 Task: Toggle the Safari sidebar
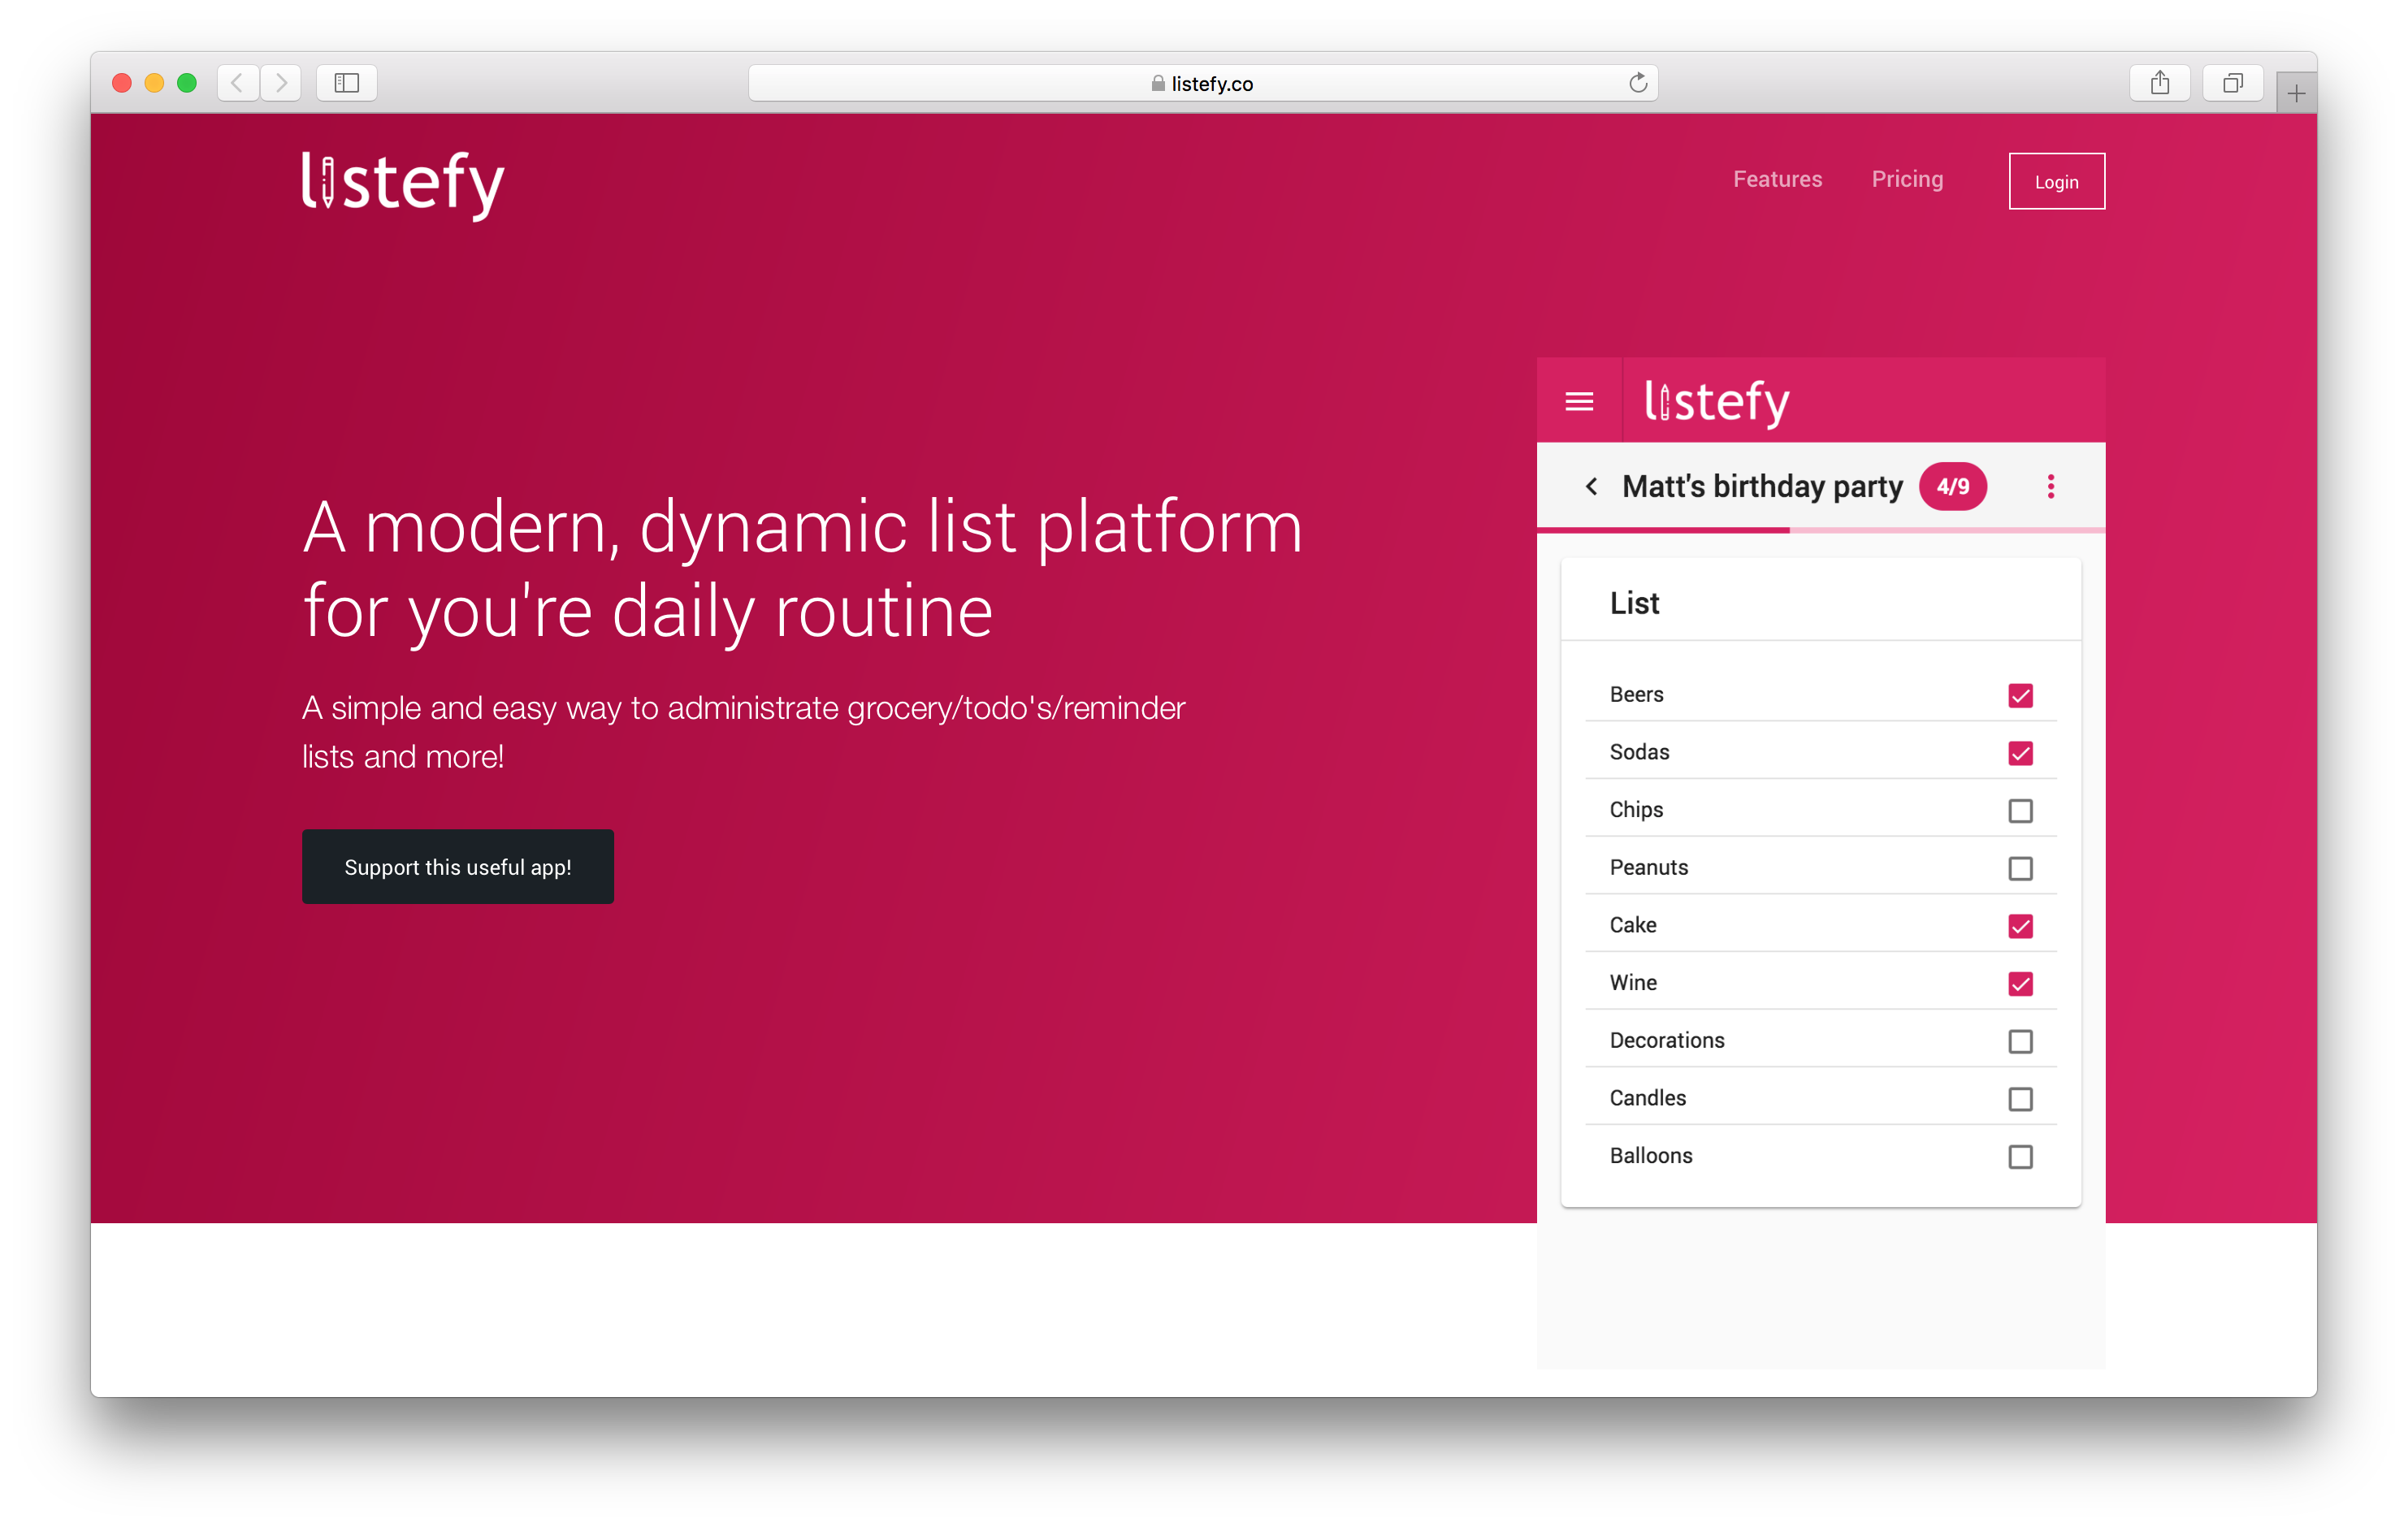(345, 83)
